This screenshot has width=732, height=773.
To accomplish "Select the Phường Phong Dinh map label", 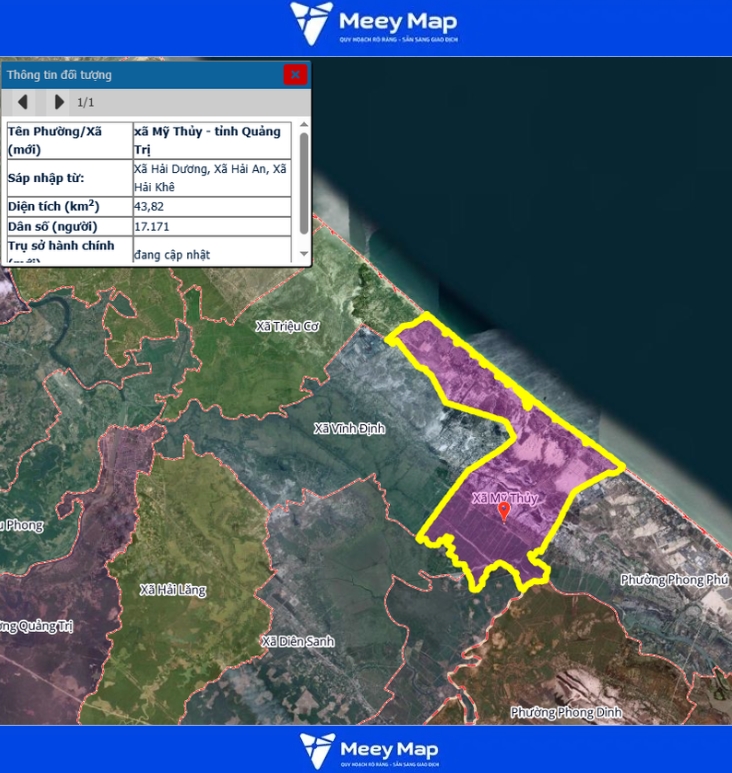I will [x=565, y=712].
